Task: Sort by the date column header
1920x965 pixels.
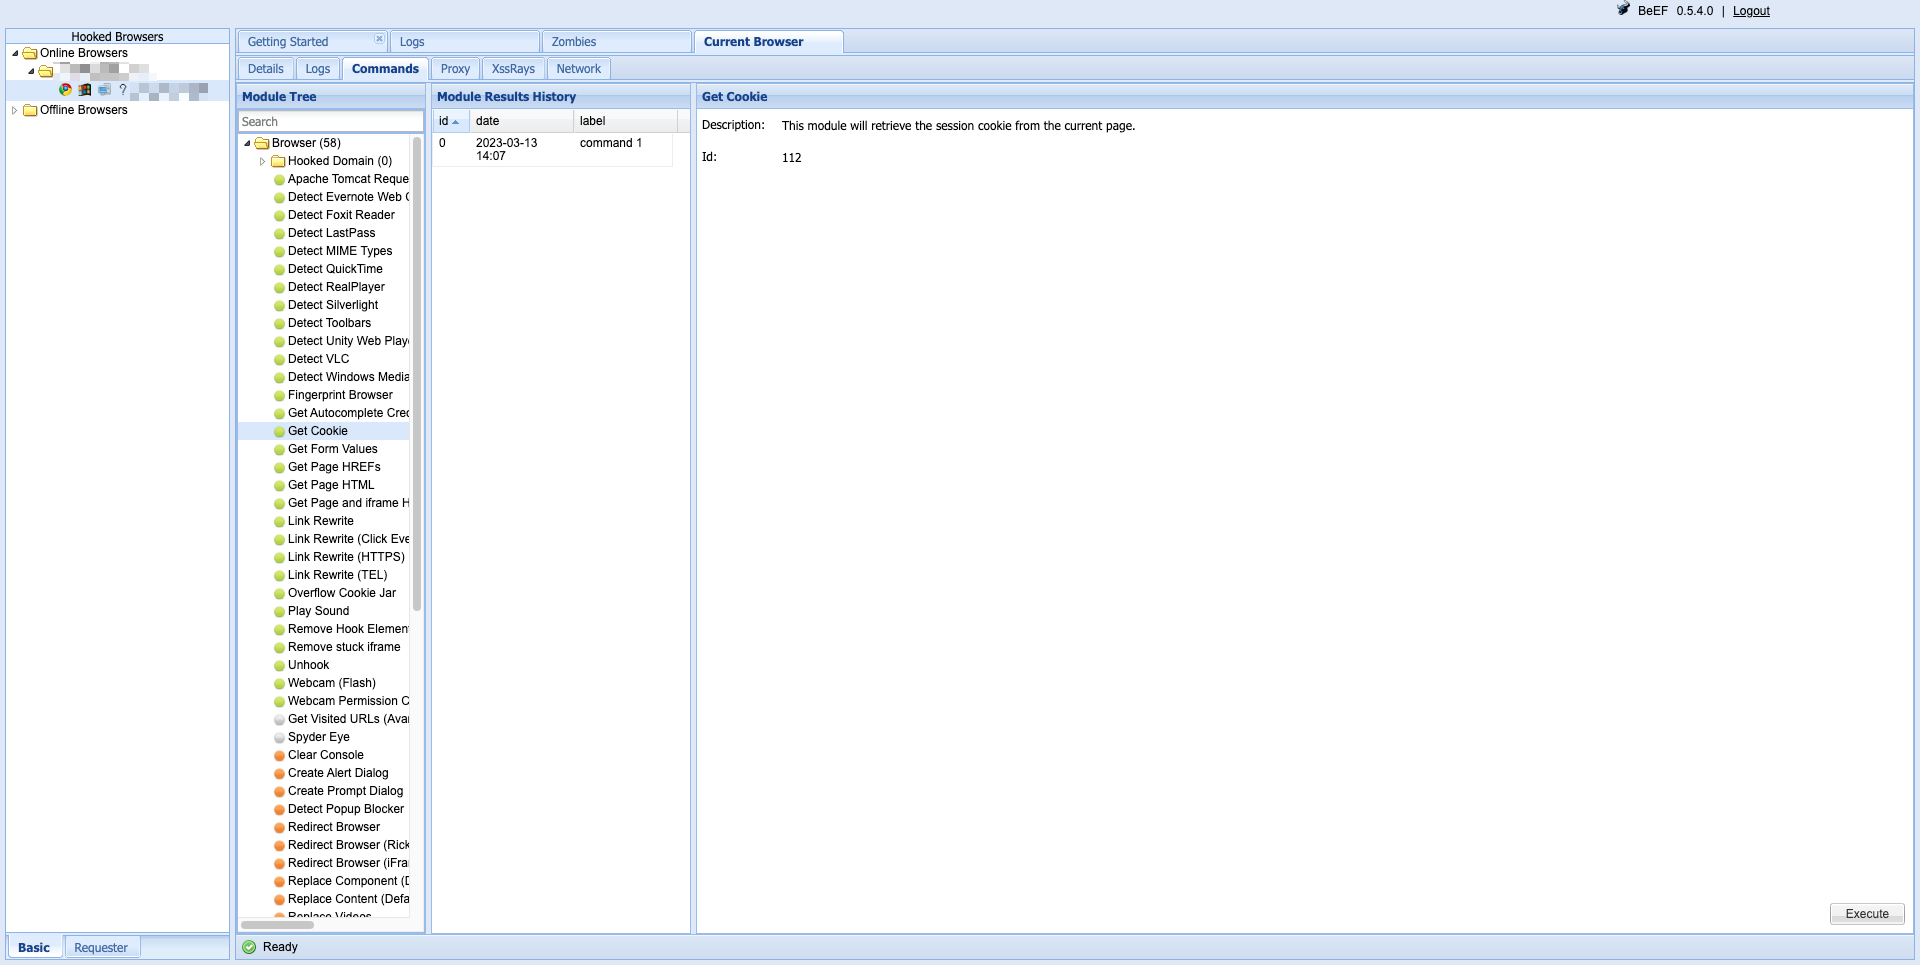Action: pyautogui.click(x=522, y=121)
